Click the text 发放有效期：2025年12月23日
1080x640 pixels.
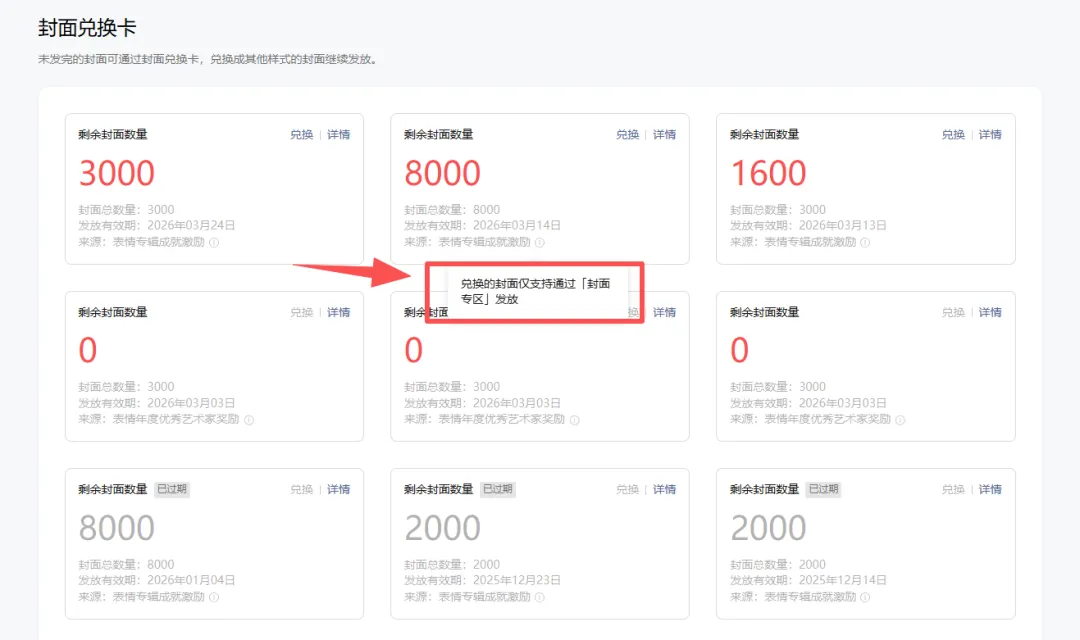(x=482, y=580)
